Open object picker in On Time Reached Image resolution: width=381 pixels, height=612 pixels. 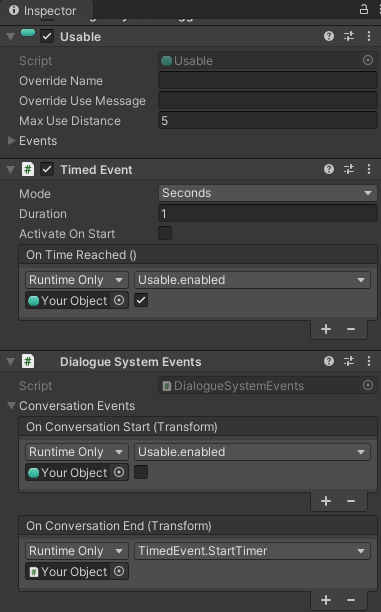(119, 300)
